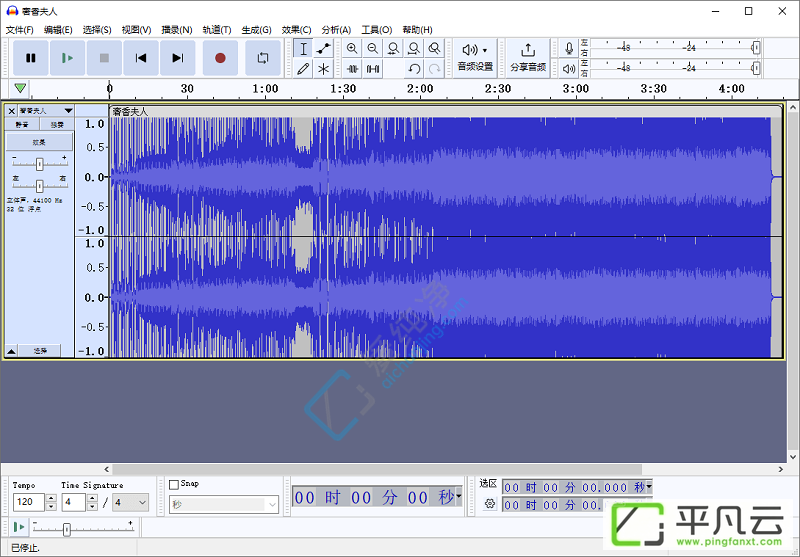The image size is (800, 557).
Task: Open the 音频设置 audio setup dropdown
Action: [x=474, y=58]
